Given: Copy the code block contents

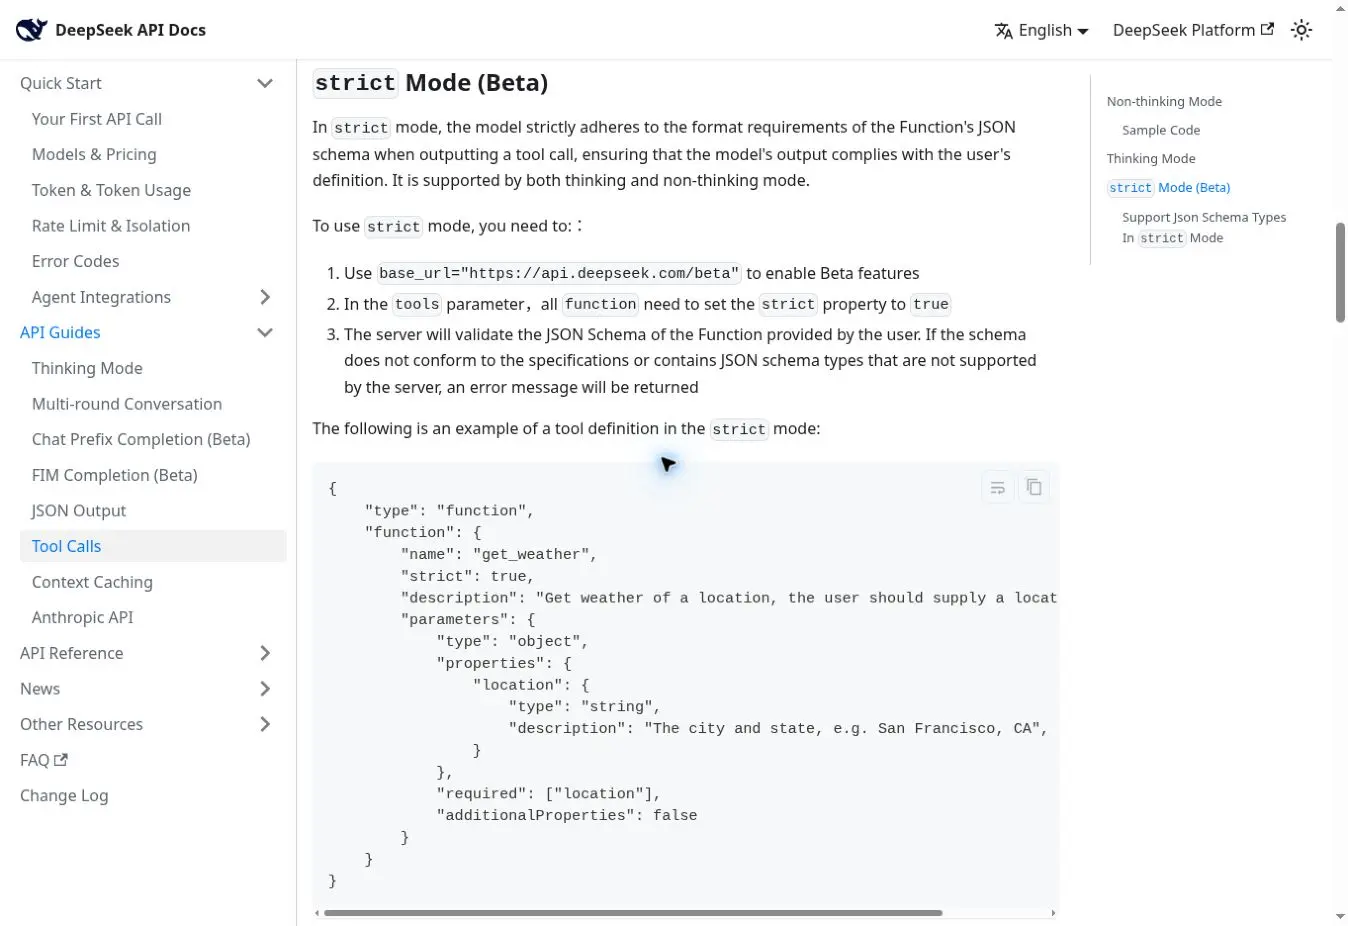Looking at the screenshot, I should pyautogui.click(x=1034, y=487).
